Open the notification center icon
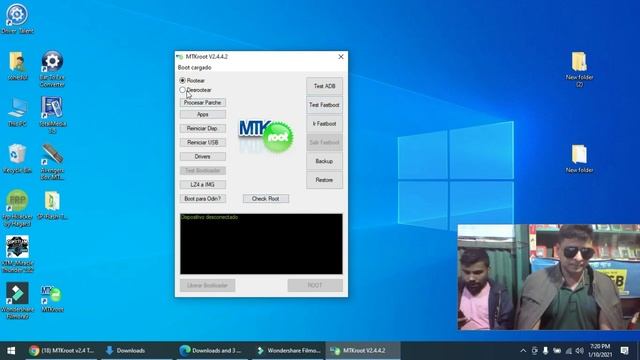Screen dimensions: 640x360 click(624, 351)
